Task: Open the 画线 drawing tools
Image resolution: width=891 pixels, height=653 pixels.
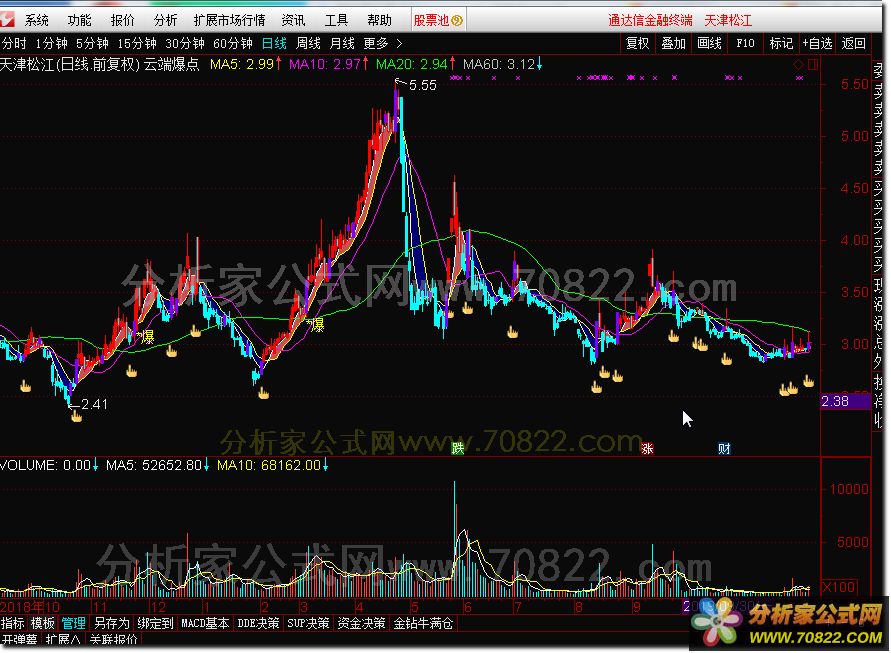Action: coord(709,44)
